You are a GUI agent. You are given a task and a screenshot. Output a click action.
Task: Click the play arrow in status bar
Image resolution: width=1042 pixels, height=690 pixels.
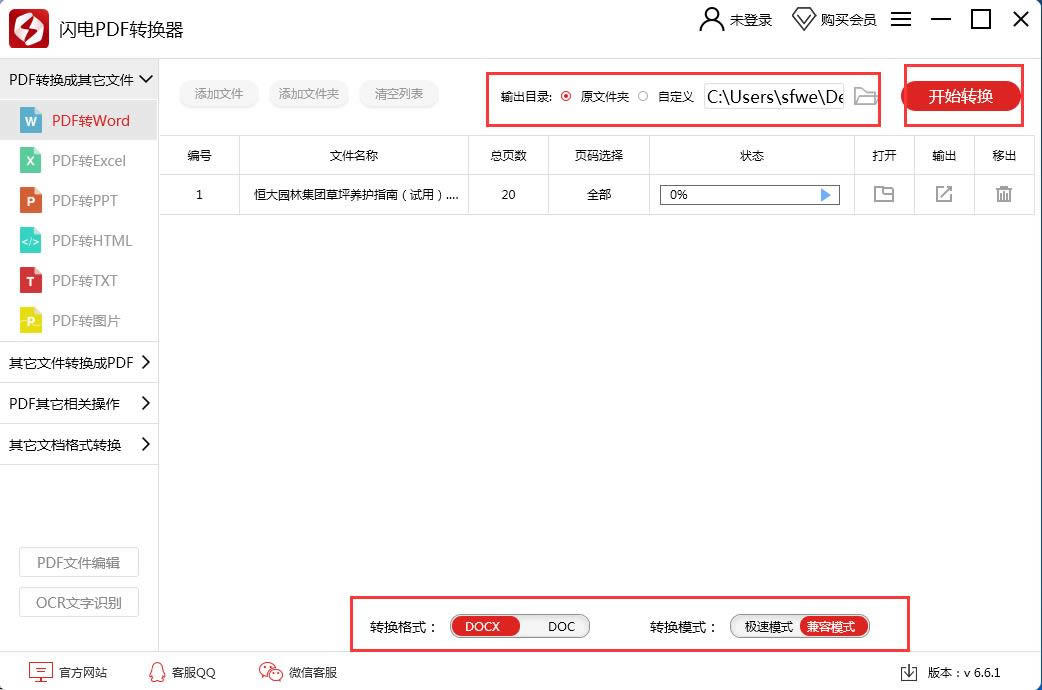point(825,195)
